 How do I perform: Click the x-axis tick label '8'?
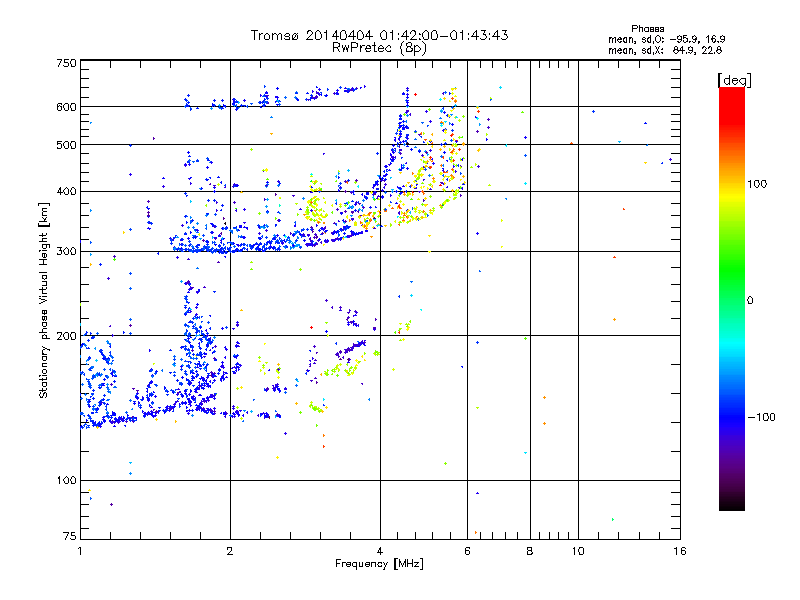530,551
